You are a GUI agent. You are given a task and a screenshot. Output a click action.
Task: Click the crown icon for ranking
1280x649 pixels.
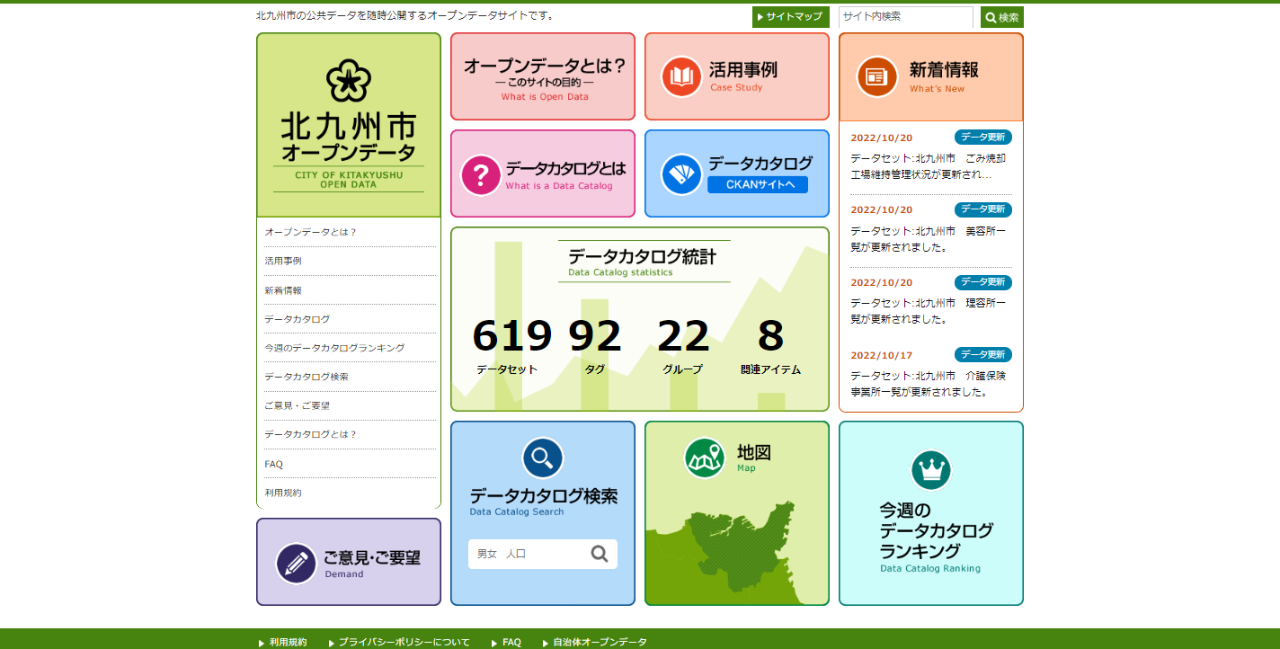click(x=931, y=470)
